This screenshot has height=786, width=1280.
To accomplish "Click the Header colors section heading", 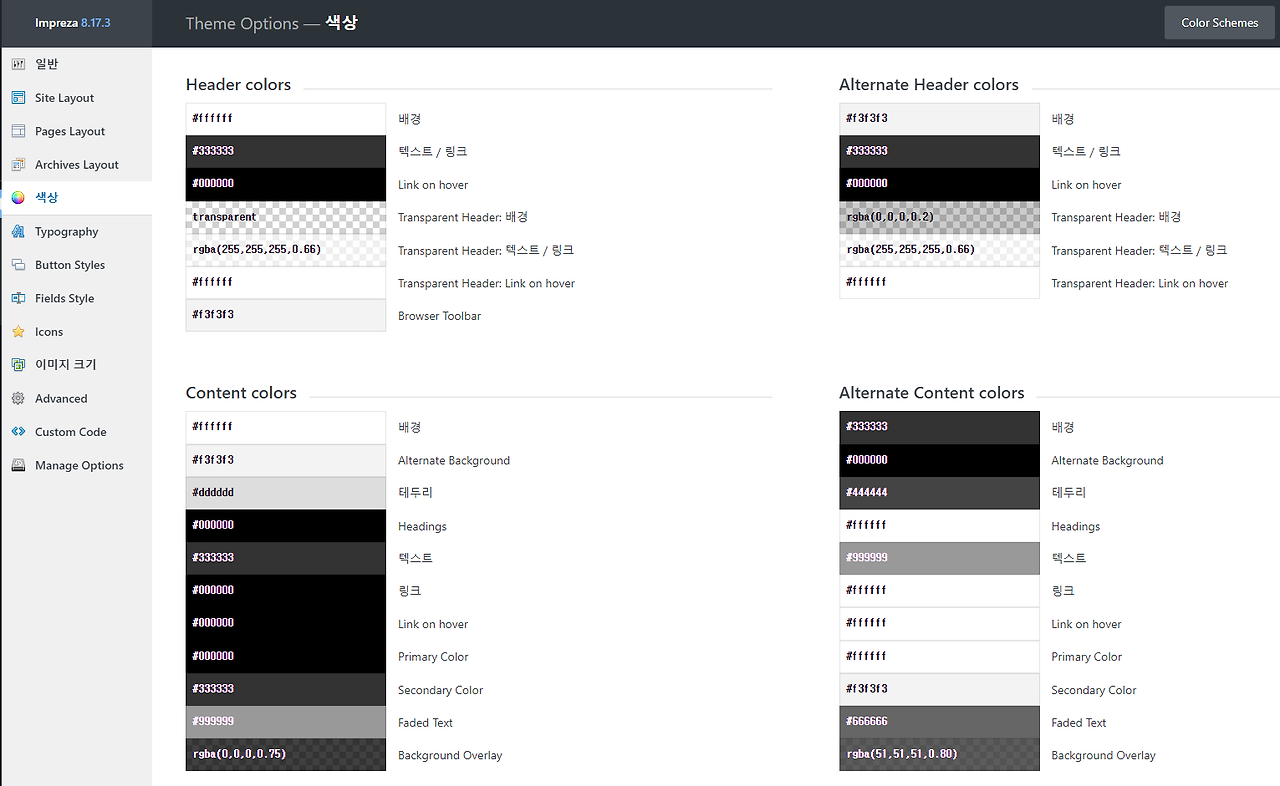I will (x=238, y=85).
